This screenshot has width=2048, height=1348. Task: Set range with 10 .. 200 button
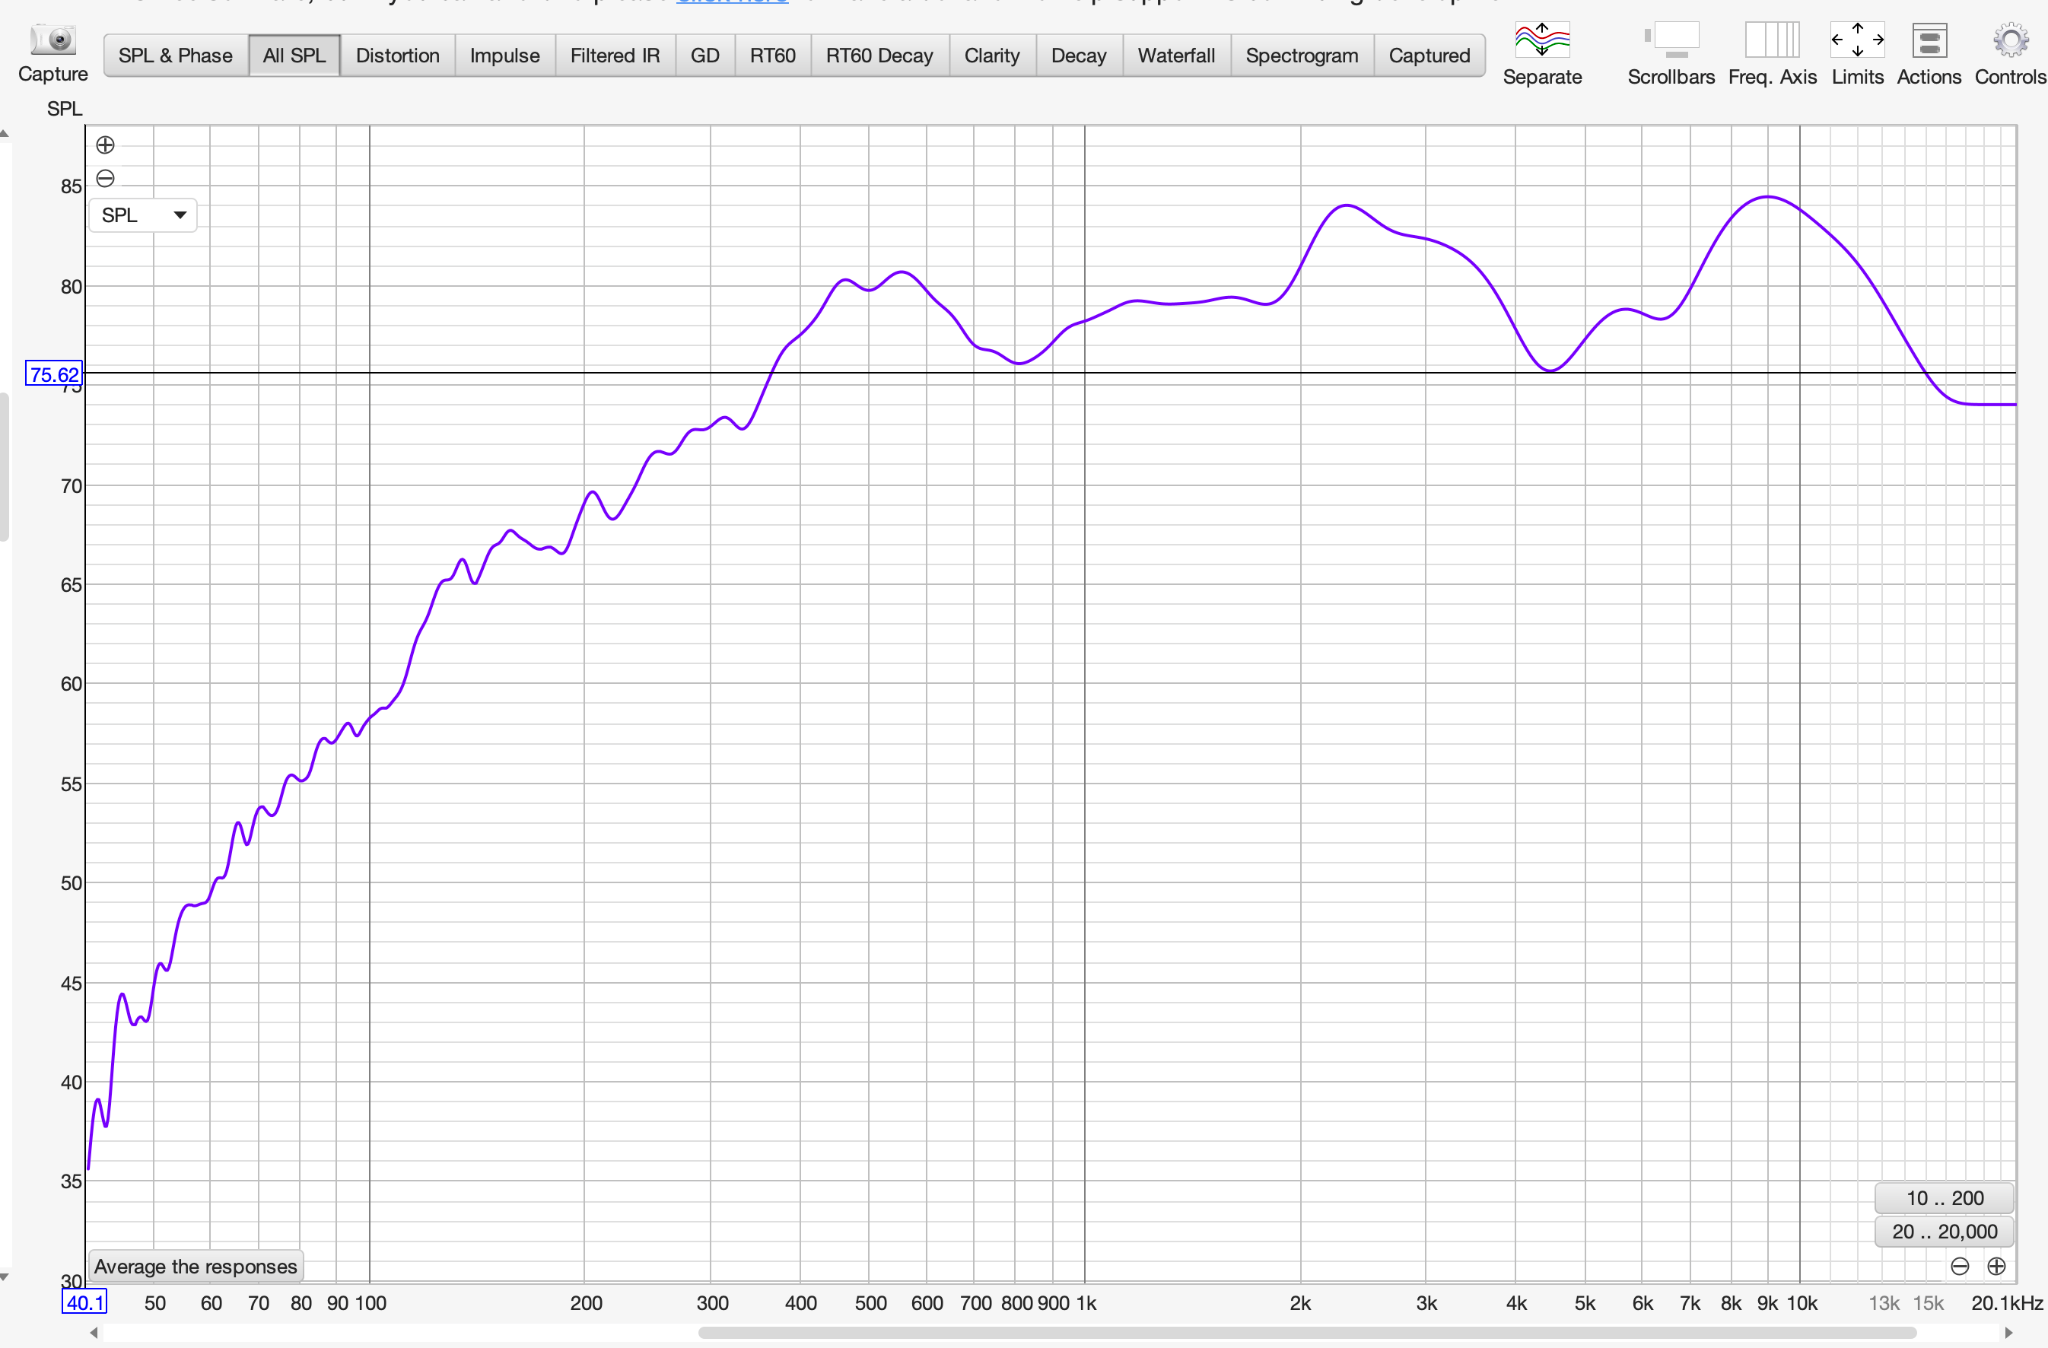tap(1944, 1198)
